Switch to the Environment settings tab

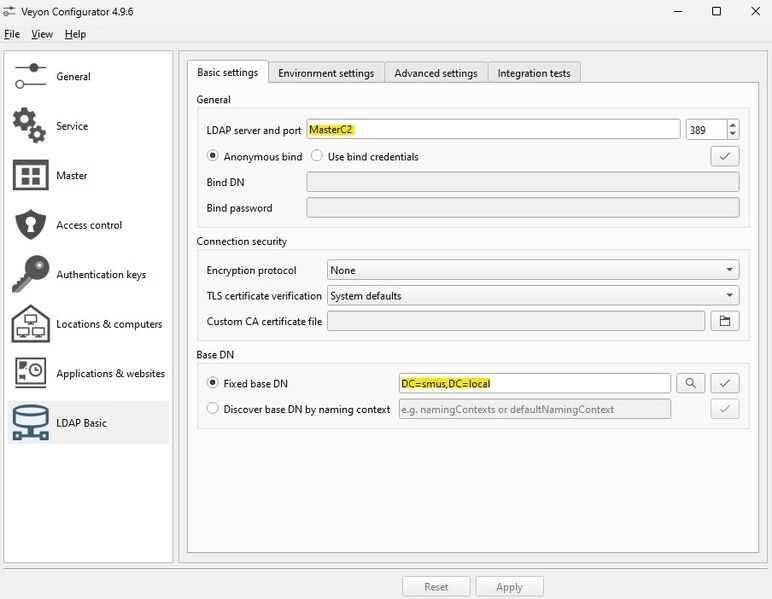(326, 73)
